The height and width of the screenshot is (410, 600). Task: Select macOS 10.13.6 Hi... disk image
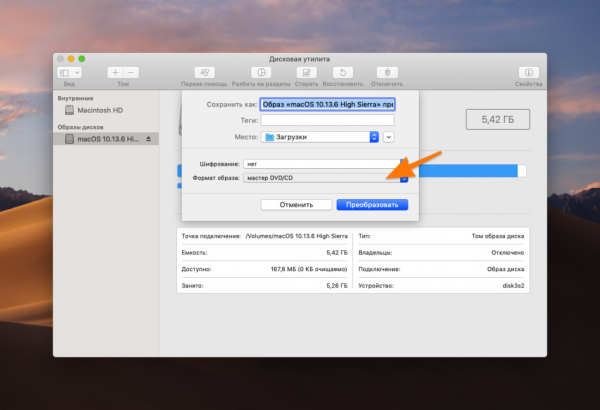[106, 139]
